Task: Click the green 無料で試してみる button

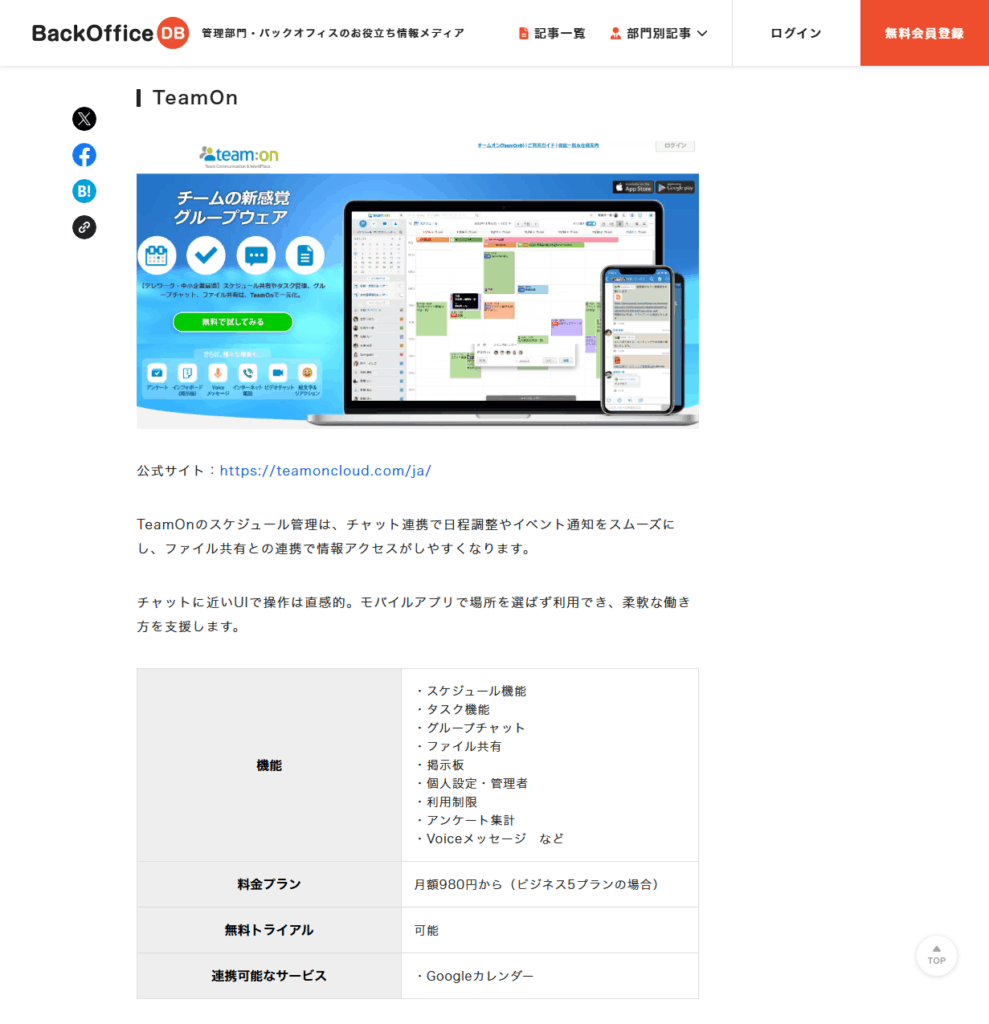Action: pos(233,322)
